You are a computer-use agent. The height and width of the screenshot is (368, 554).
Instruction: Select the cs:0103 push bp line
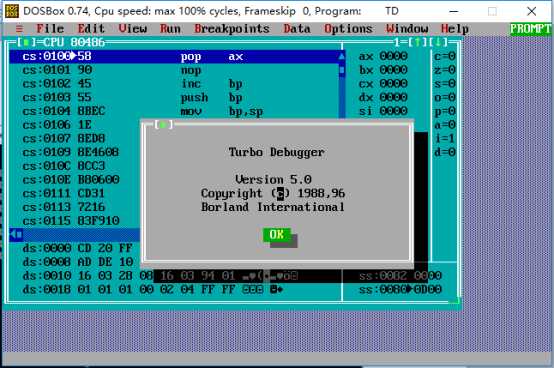173,97
